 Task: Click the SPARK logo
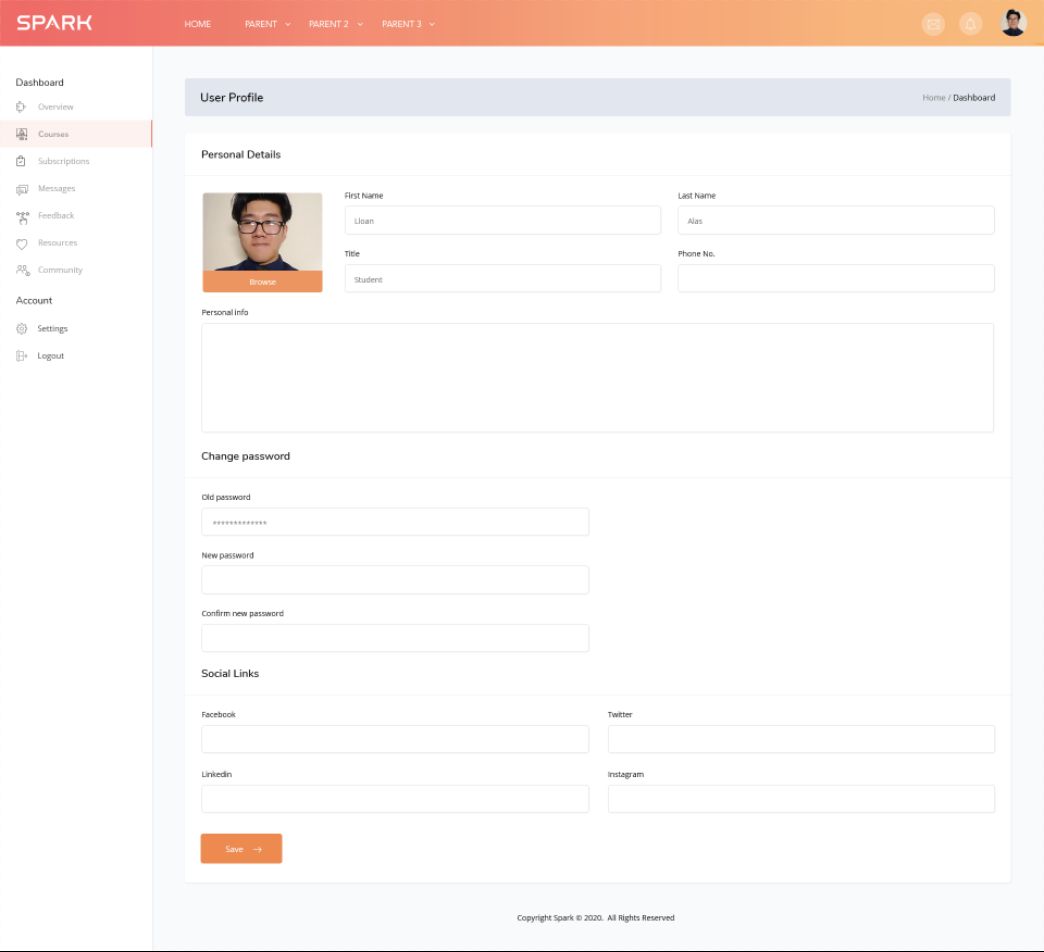[x=54, y=23]
